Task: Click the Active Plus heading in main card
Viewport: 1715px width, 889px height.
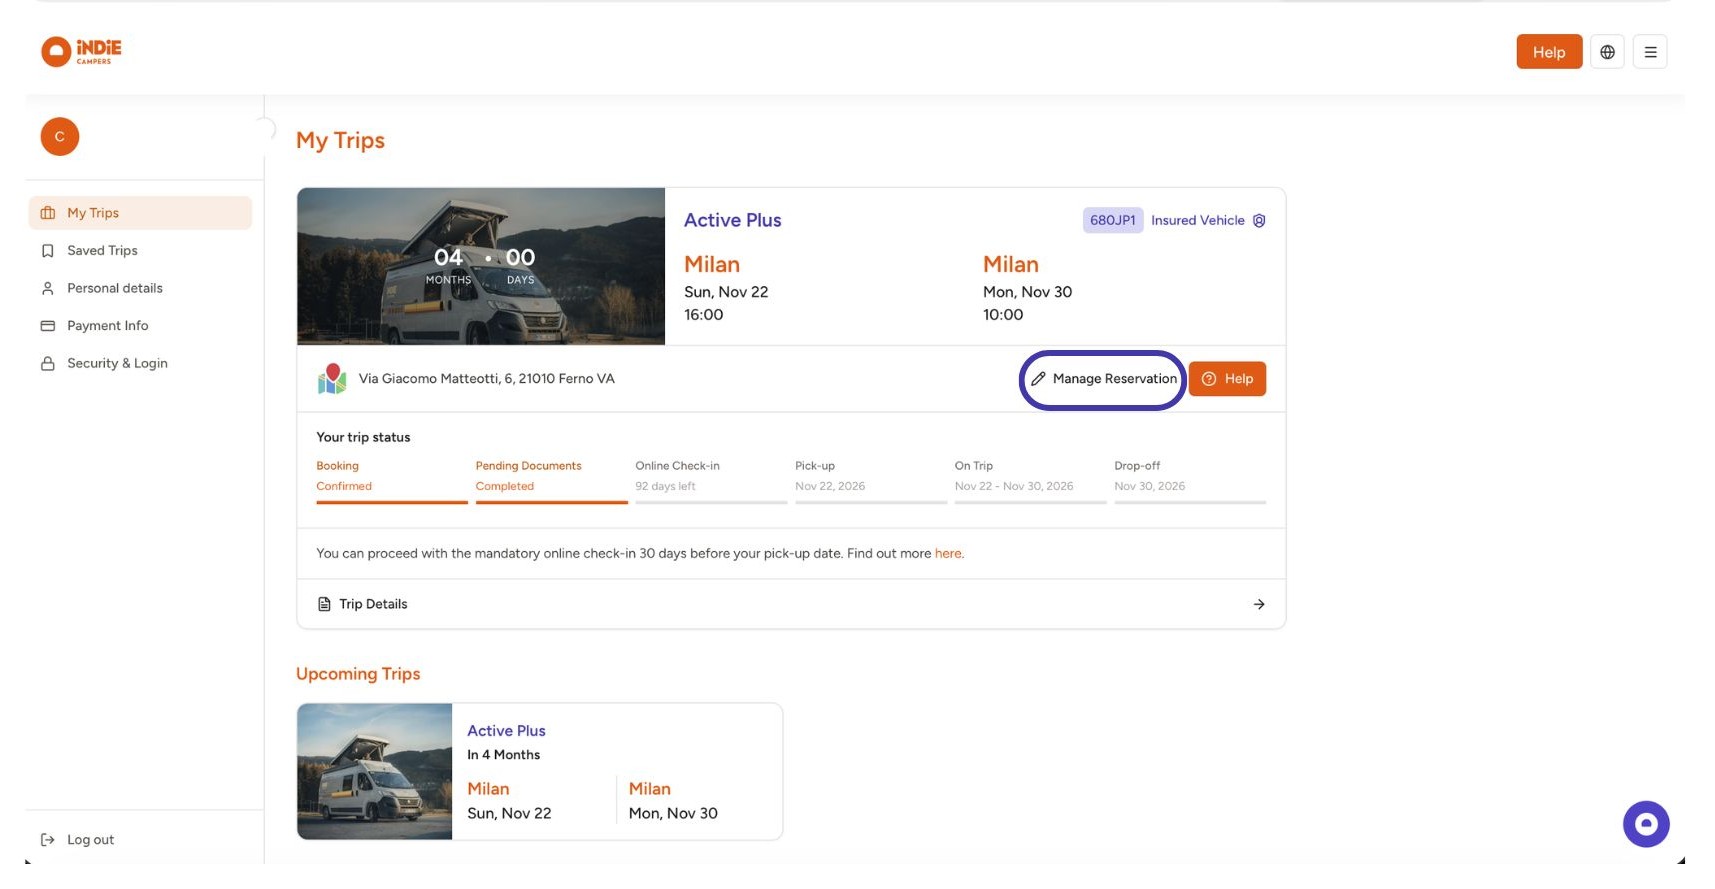Action: click(x=732, y=220)
